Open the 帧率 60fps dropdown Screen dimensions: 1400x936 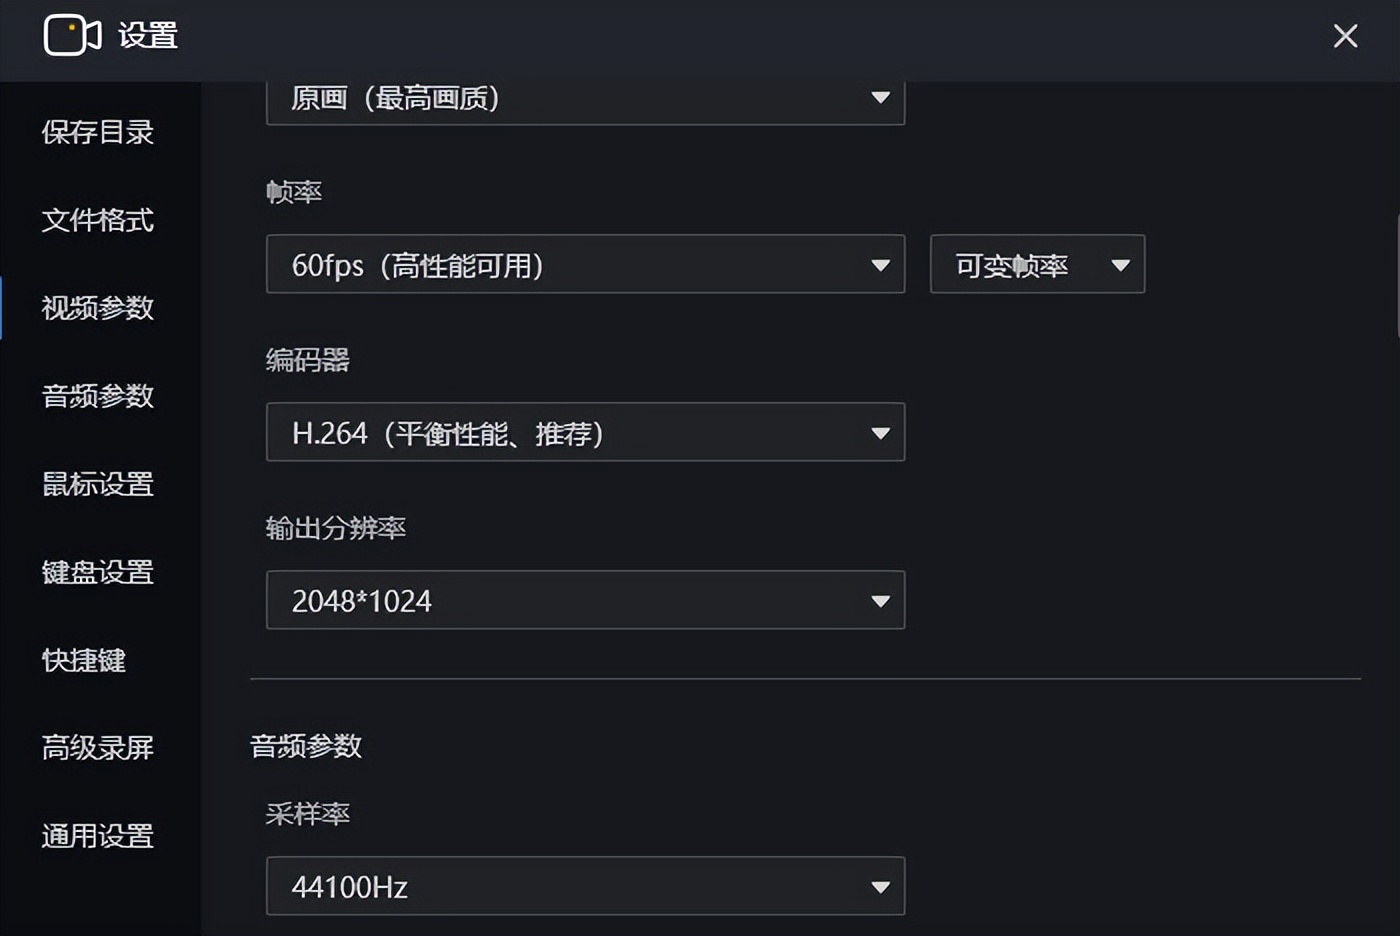click(x=585, y=265)
